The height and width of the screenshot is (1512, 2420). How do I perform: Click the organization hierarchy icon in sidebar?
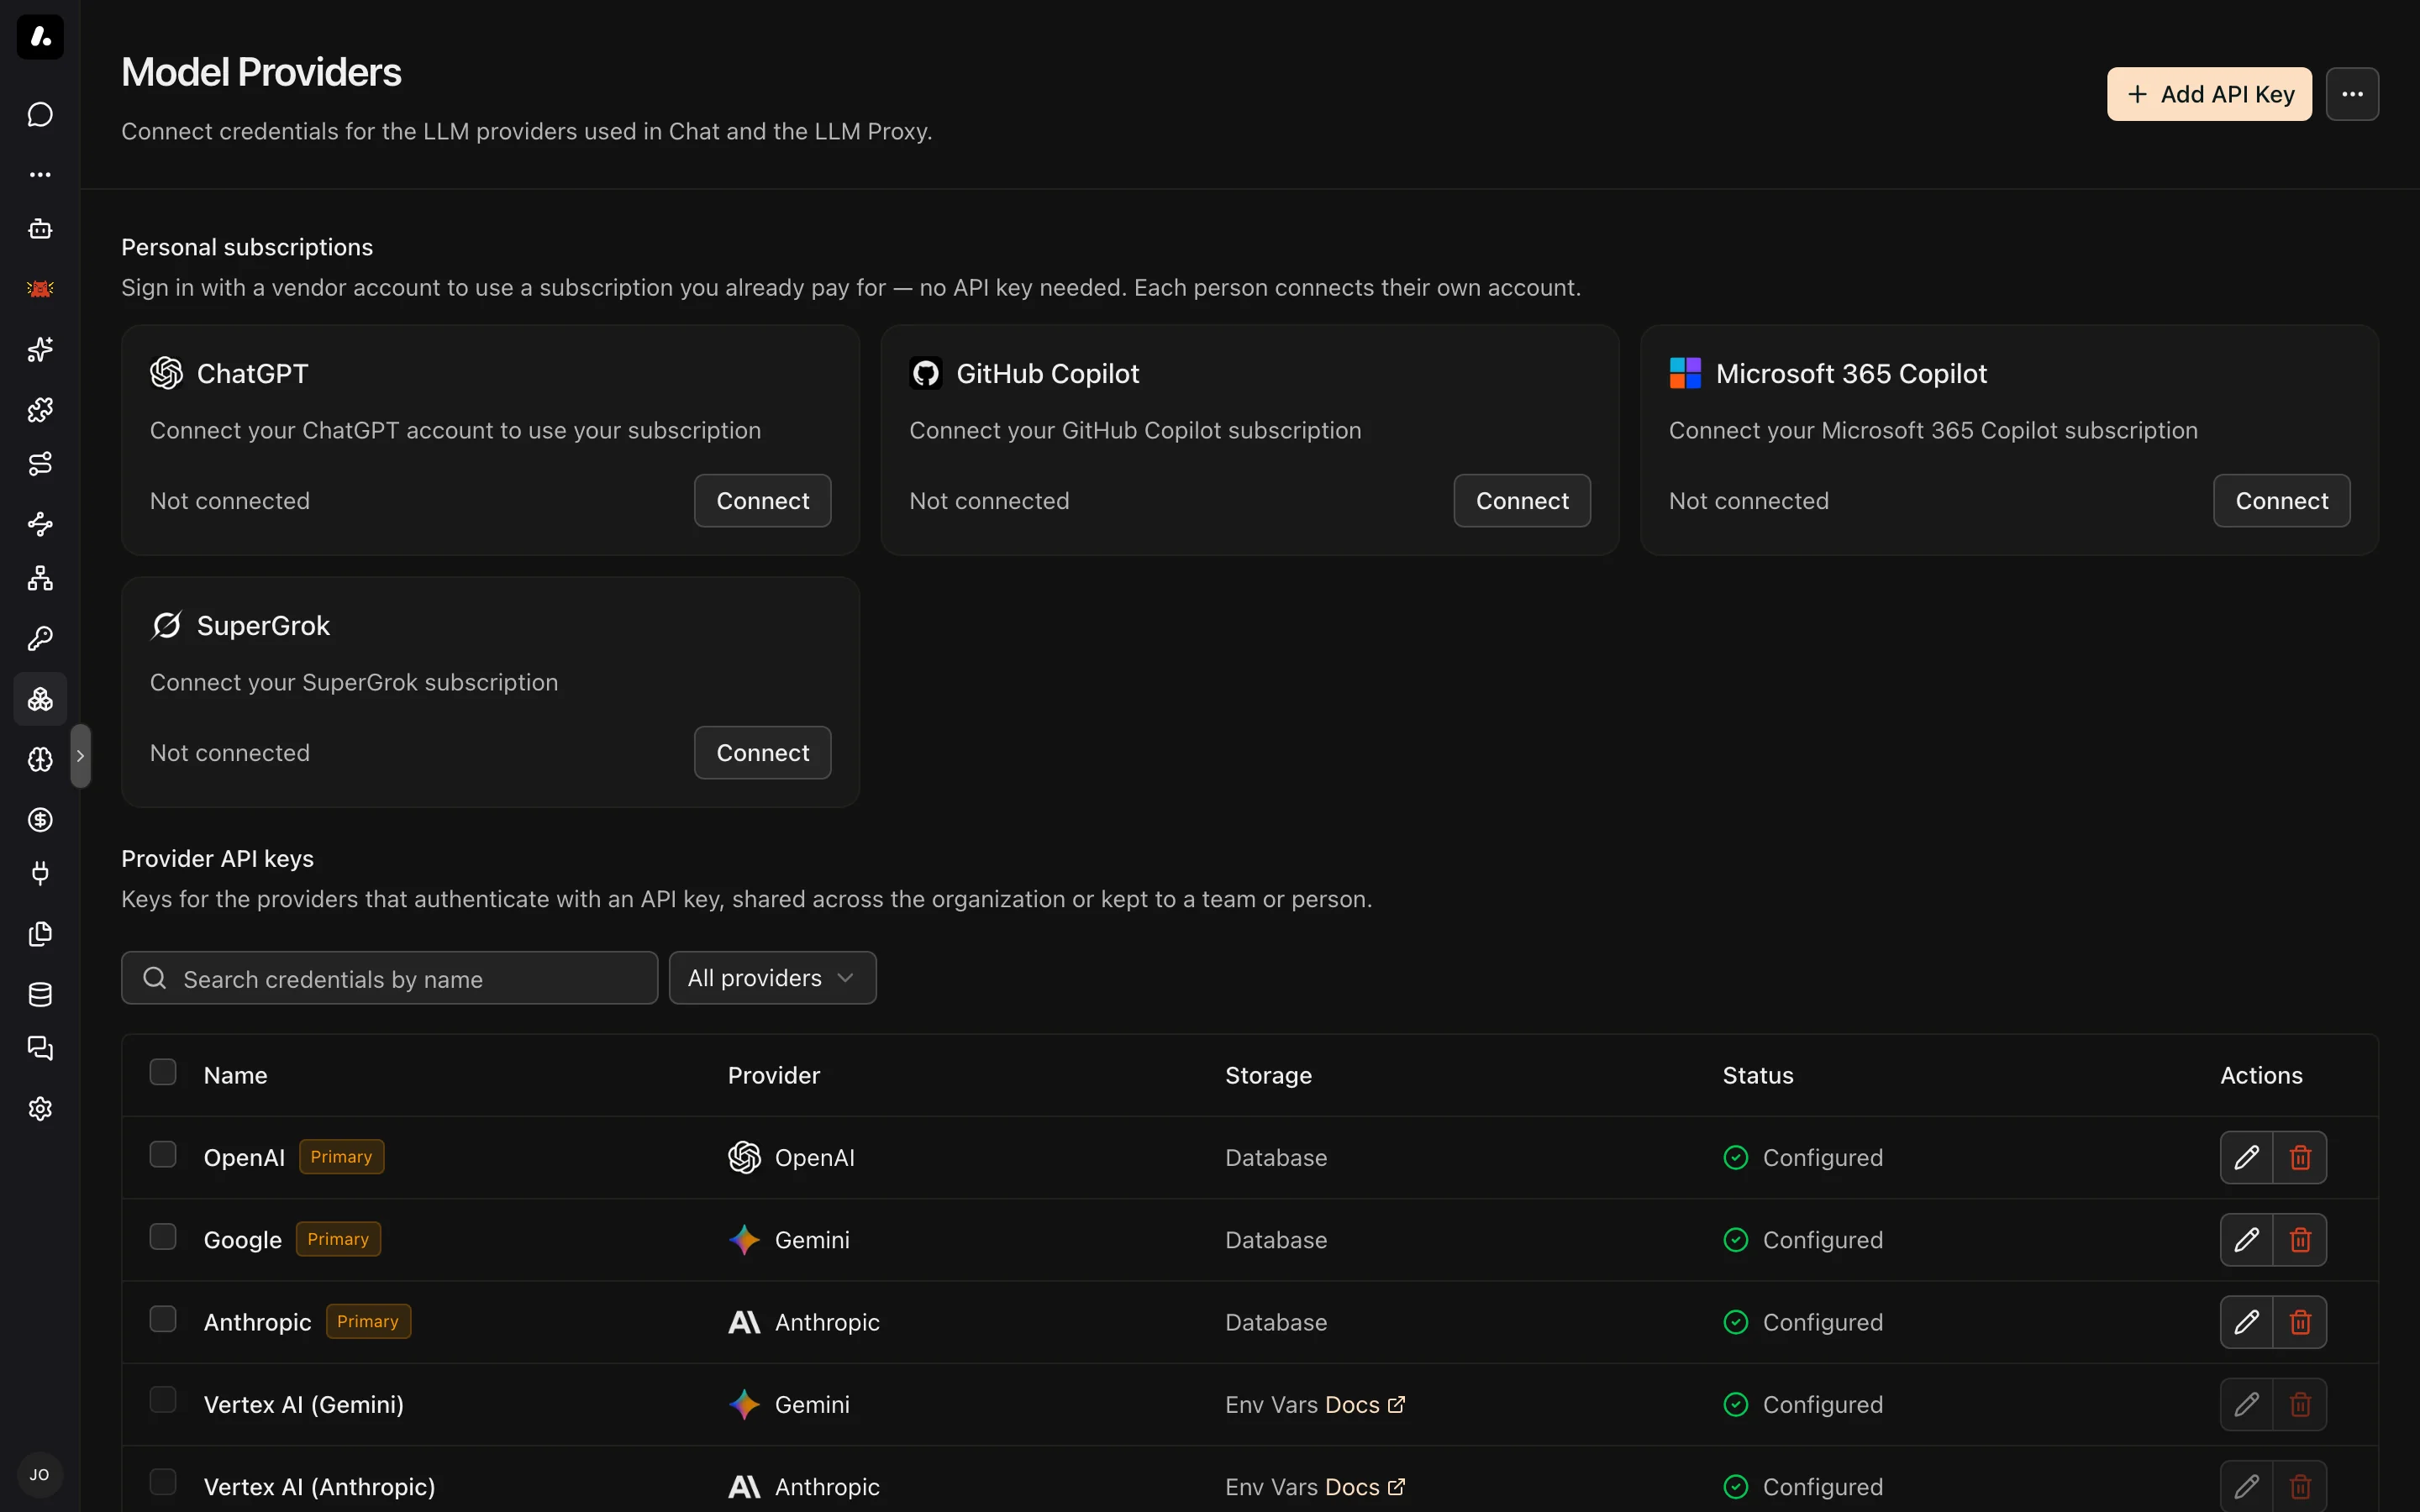tap(40, 578)
